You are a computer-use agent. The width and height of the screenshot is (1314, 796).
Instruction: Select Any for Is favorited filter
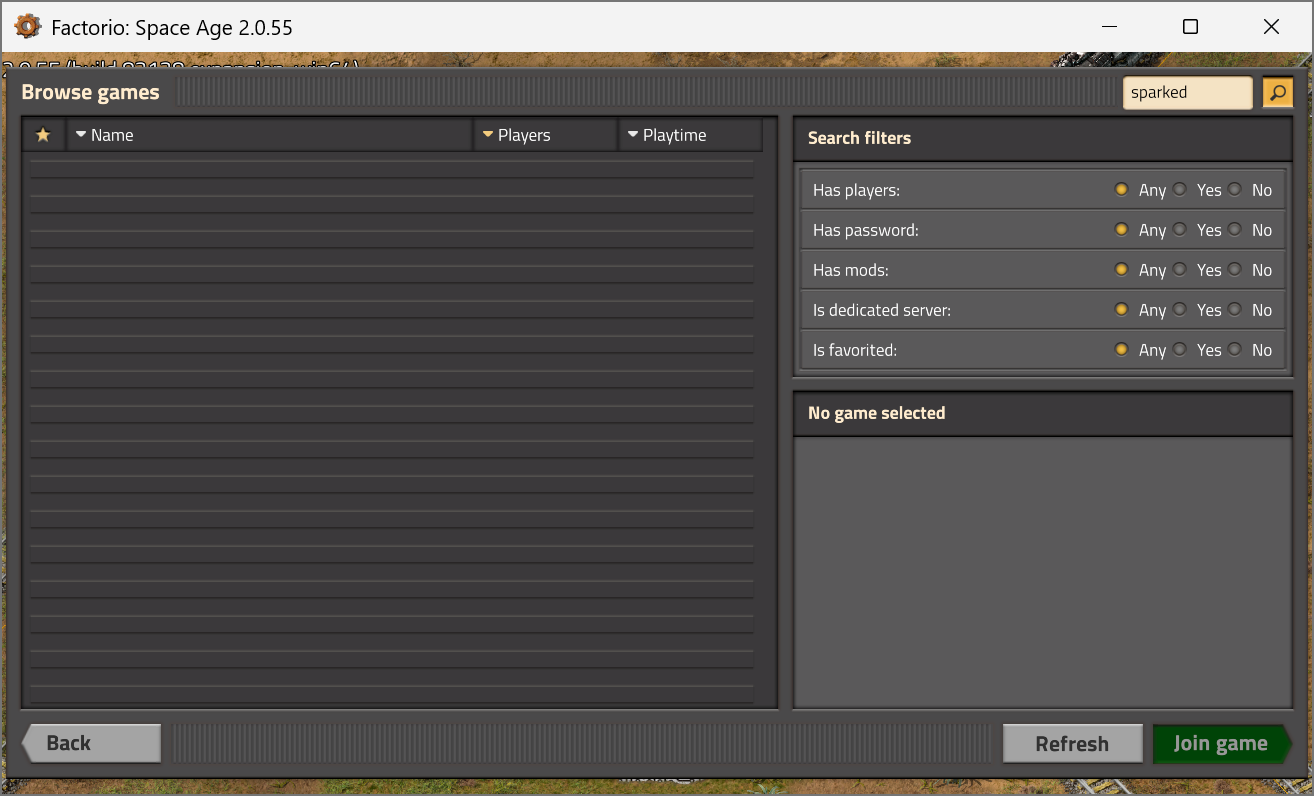[x=1121, y=349]
